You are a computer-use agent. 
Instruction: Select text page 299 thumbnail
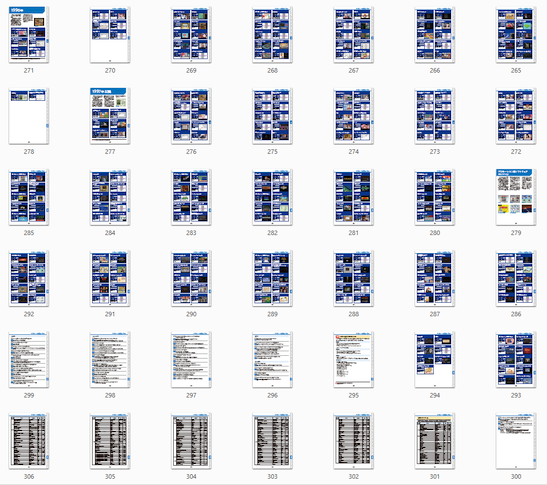pos(29,360)
